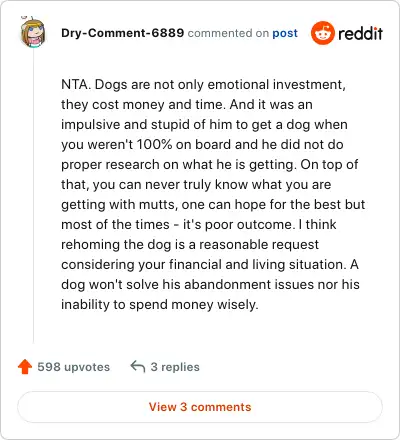Click the 'considering your financial' comment line
Screen dimensions: 400x440
point(210,265)
